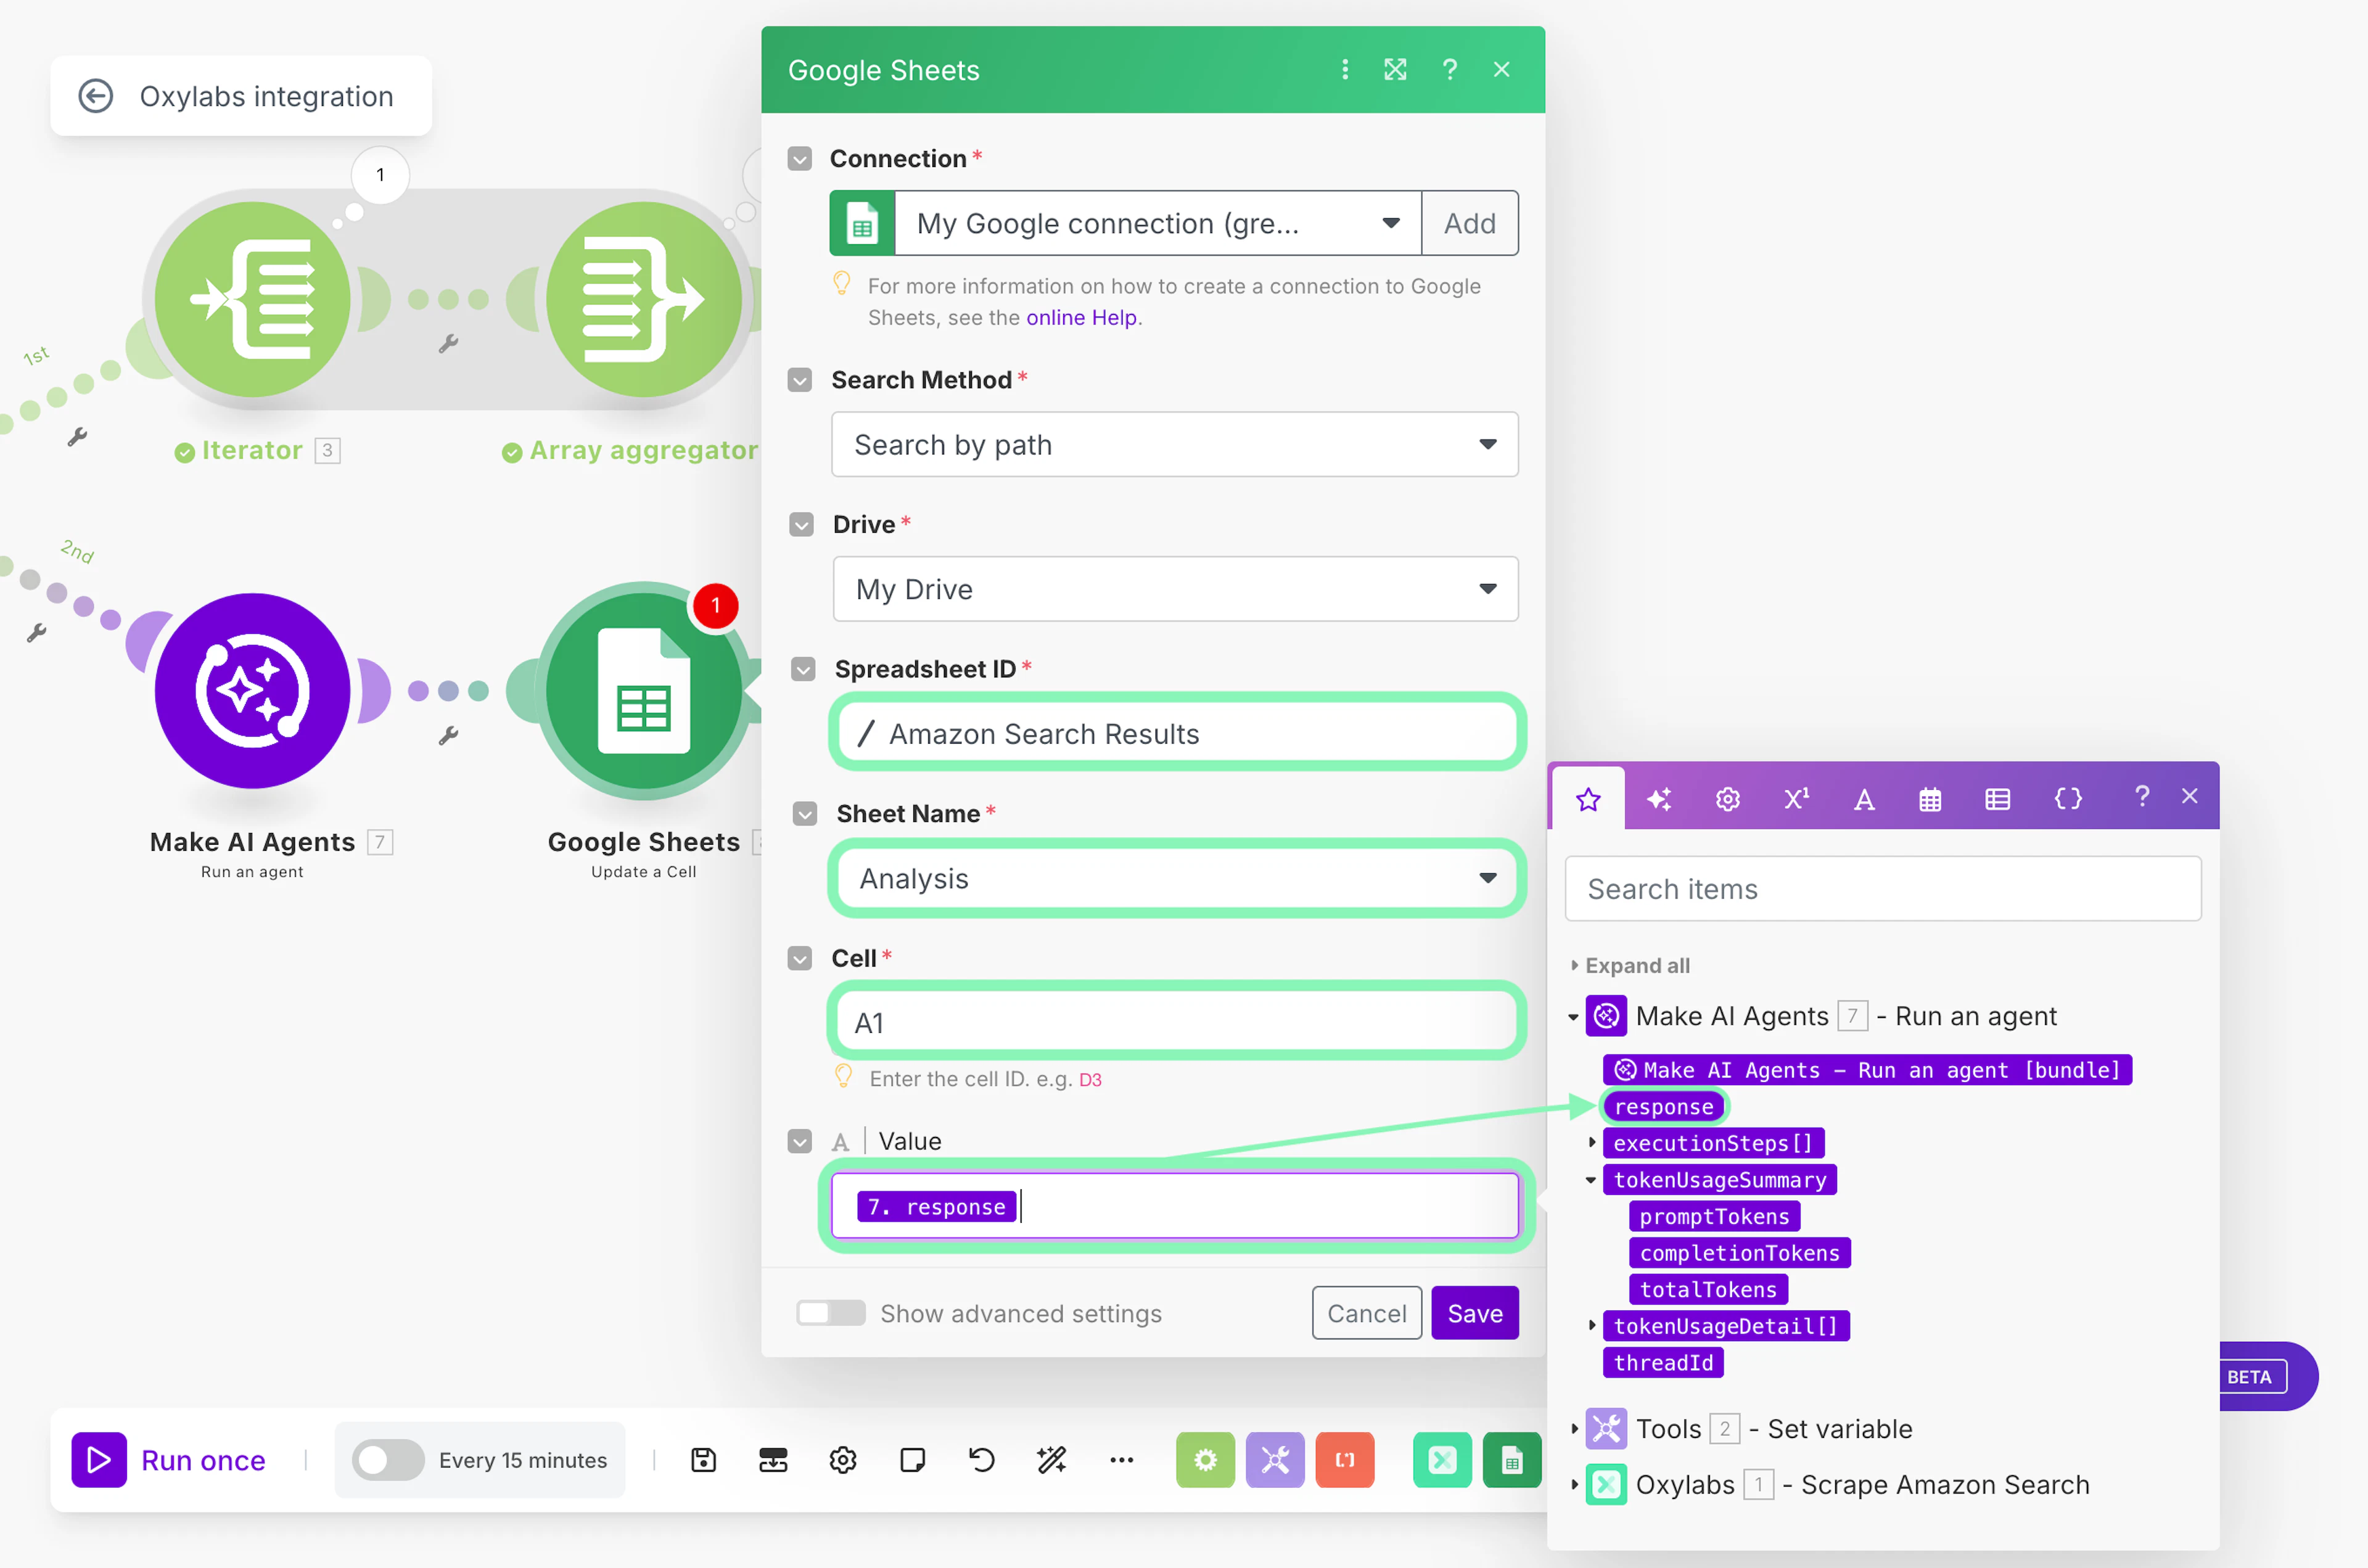Open the online Help link
This screenshot has height=1568, width=2368.
[1081, 318]
